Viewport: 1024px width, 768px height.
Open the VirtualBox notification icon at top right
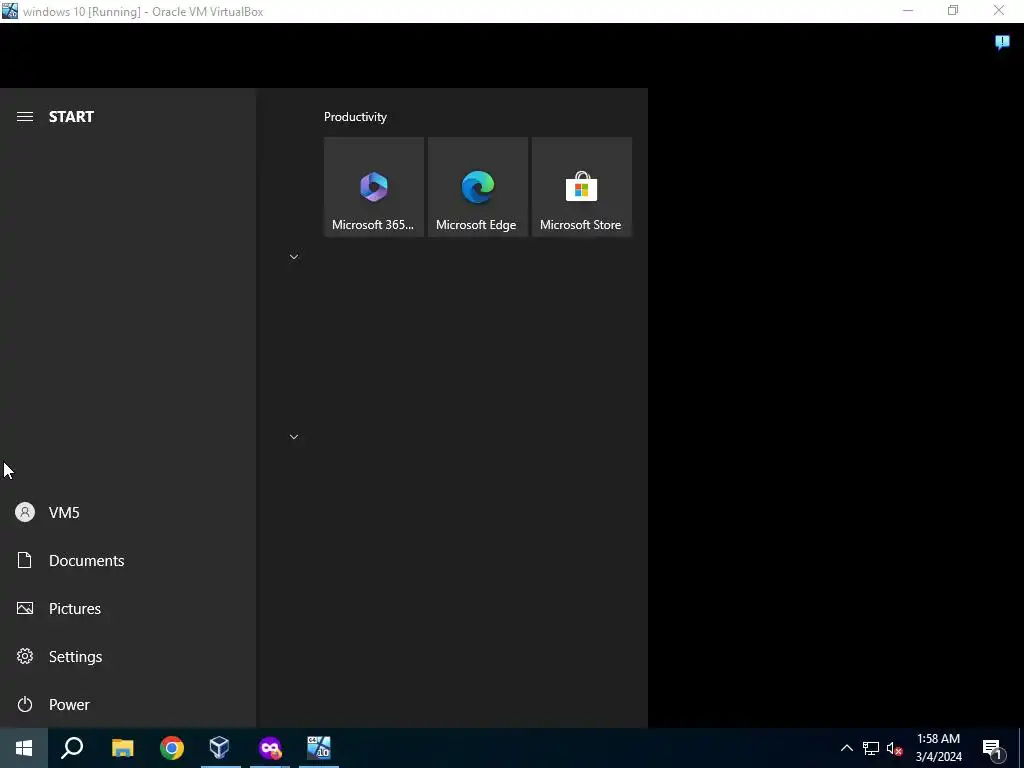pyautogui.click(x=1002, y=42)
